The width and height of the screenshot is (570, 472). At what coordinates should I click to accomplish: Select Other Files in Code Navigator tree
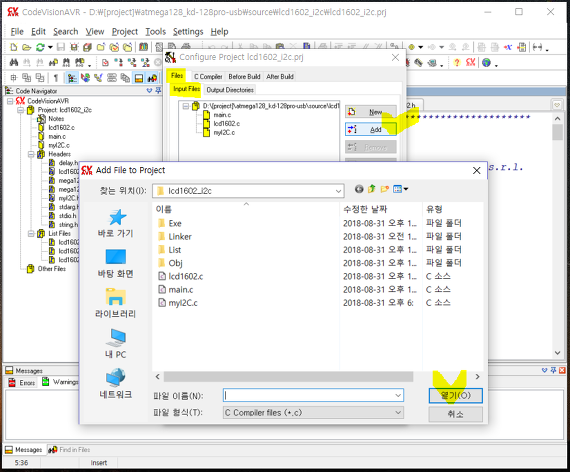pos(47,269)
